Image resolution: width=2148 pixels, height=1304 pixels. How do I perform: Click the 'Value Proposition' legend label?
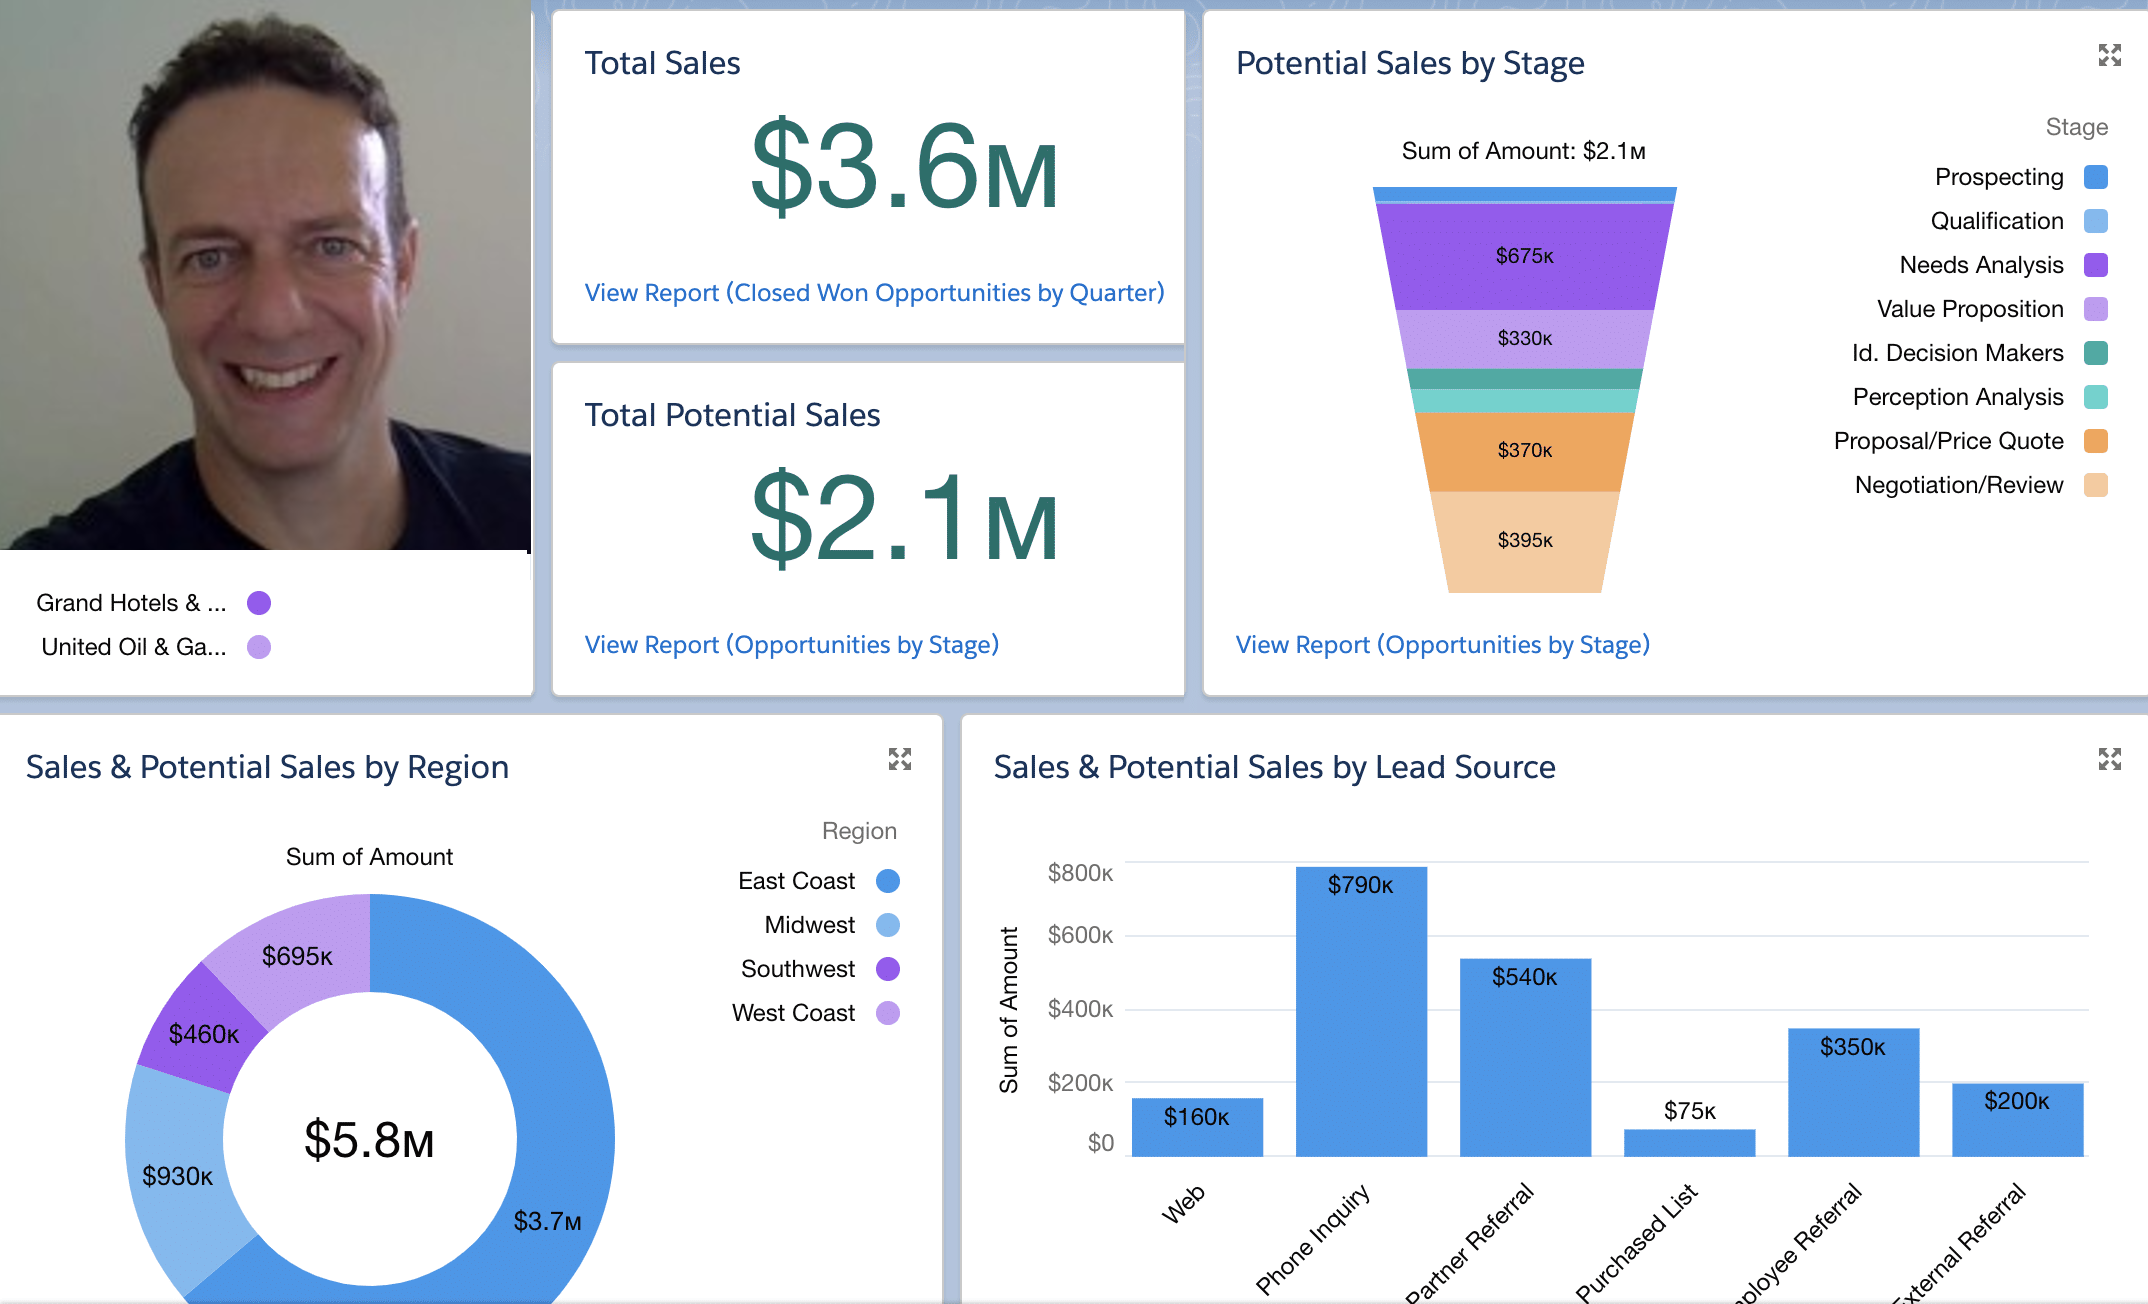1970,309
